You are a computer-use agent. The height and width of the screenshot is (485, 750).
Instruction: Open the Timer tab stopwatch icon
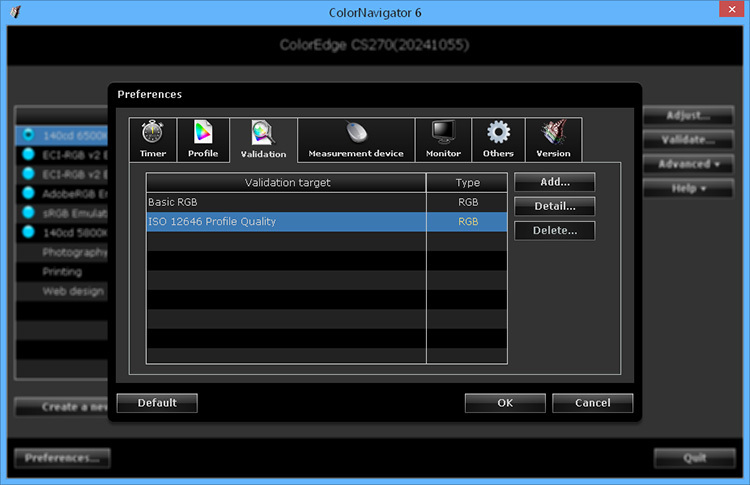(153, 132)
